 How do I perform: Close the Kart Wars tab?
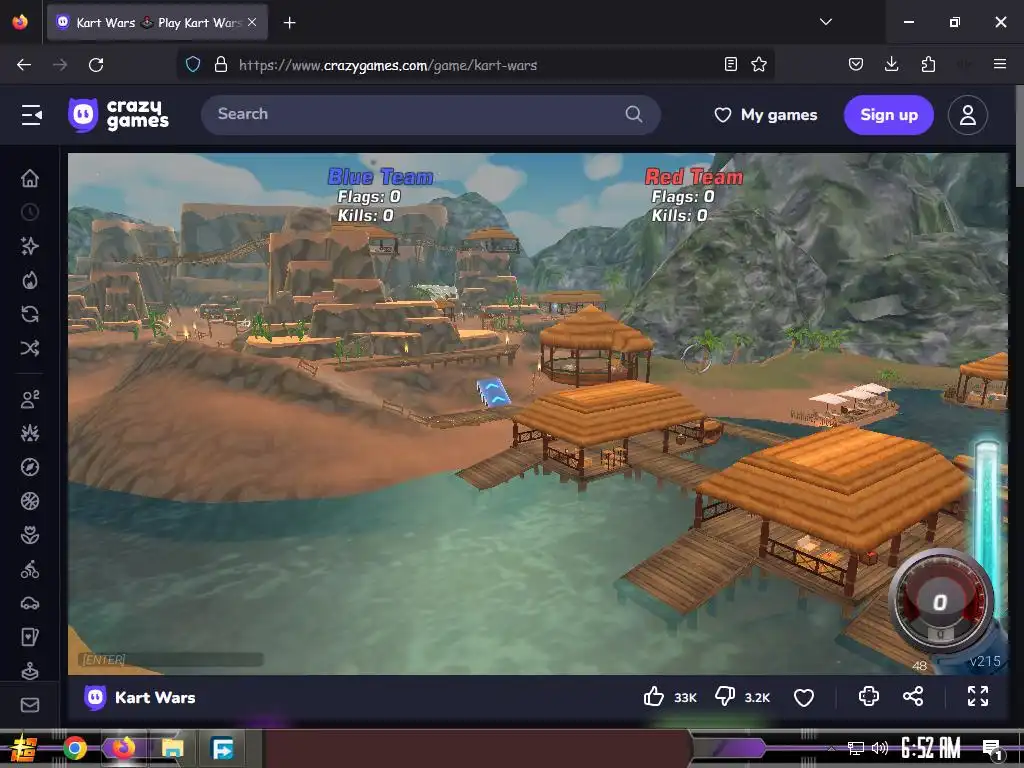click(x=252, y=22)
